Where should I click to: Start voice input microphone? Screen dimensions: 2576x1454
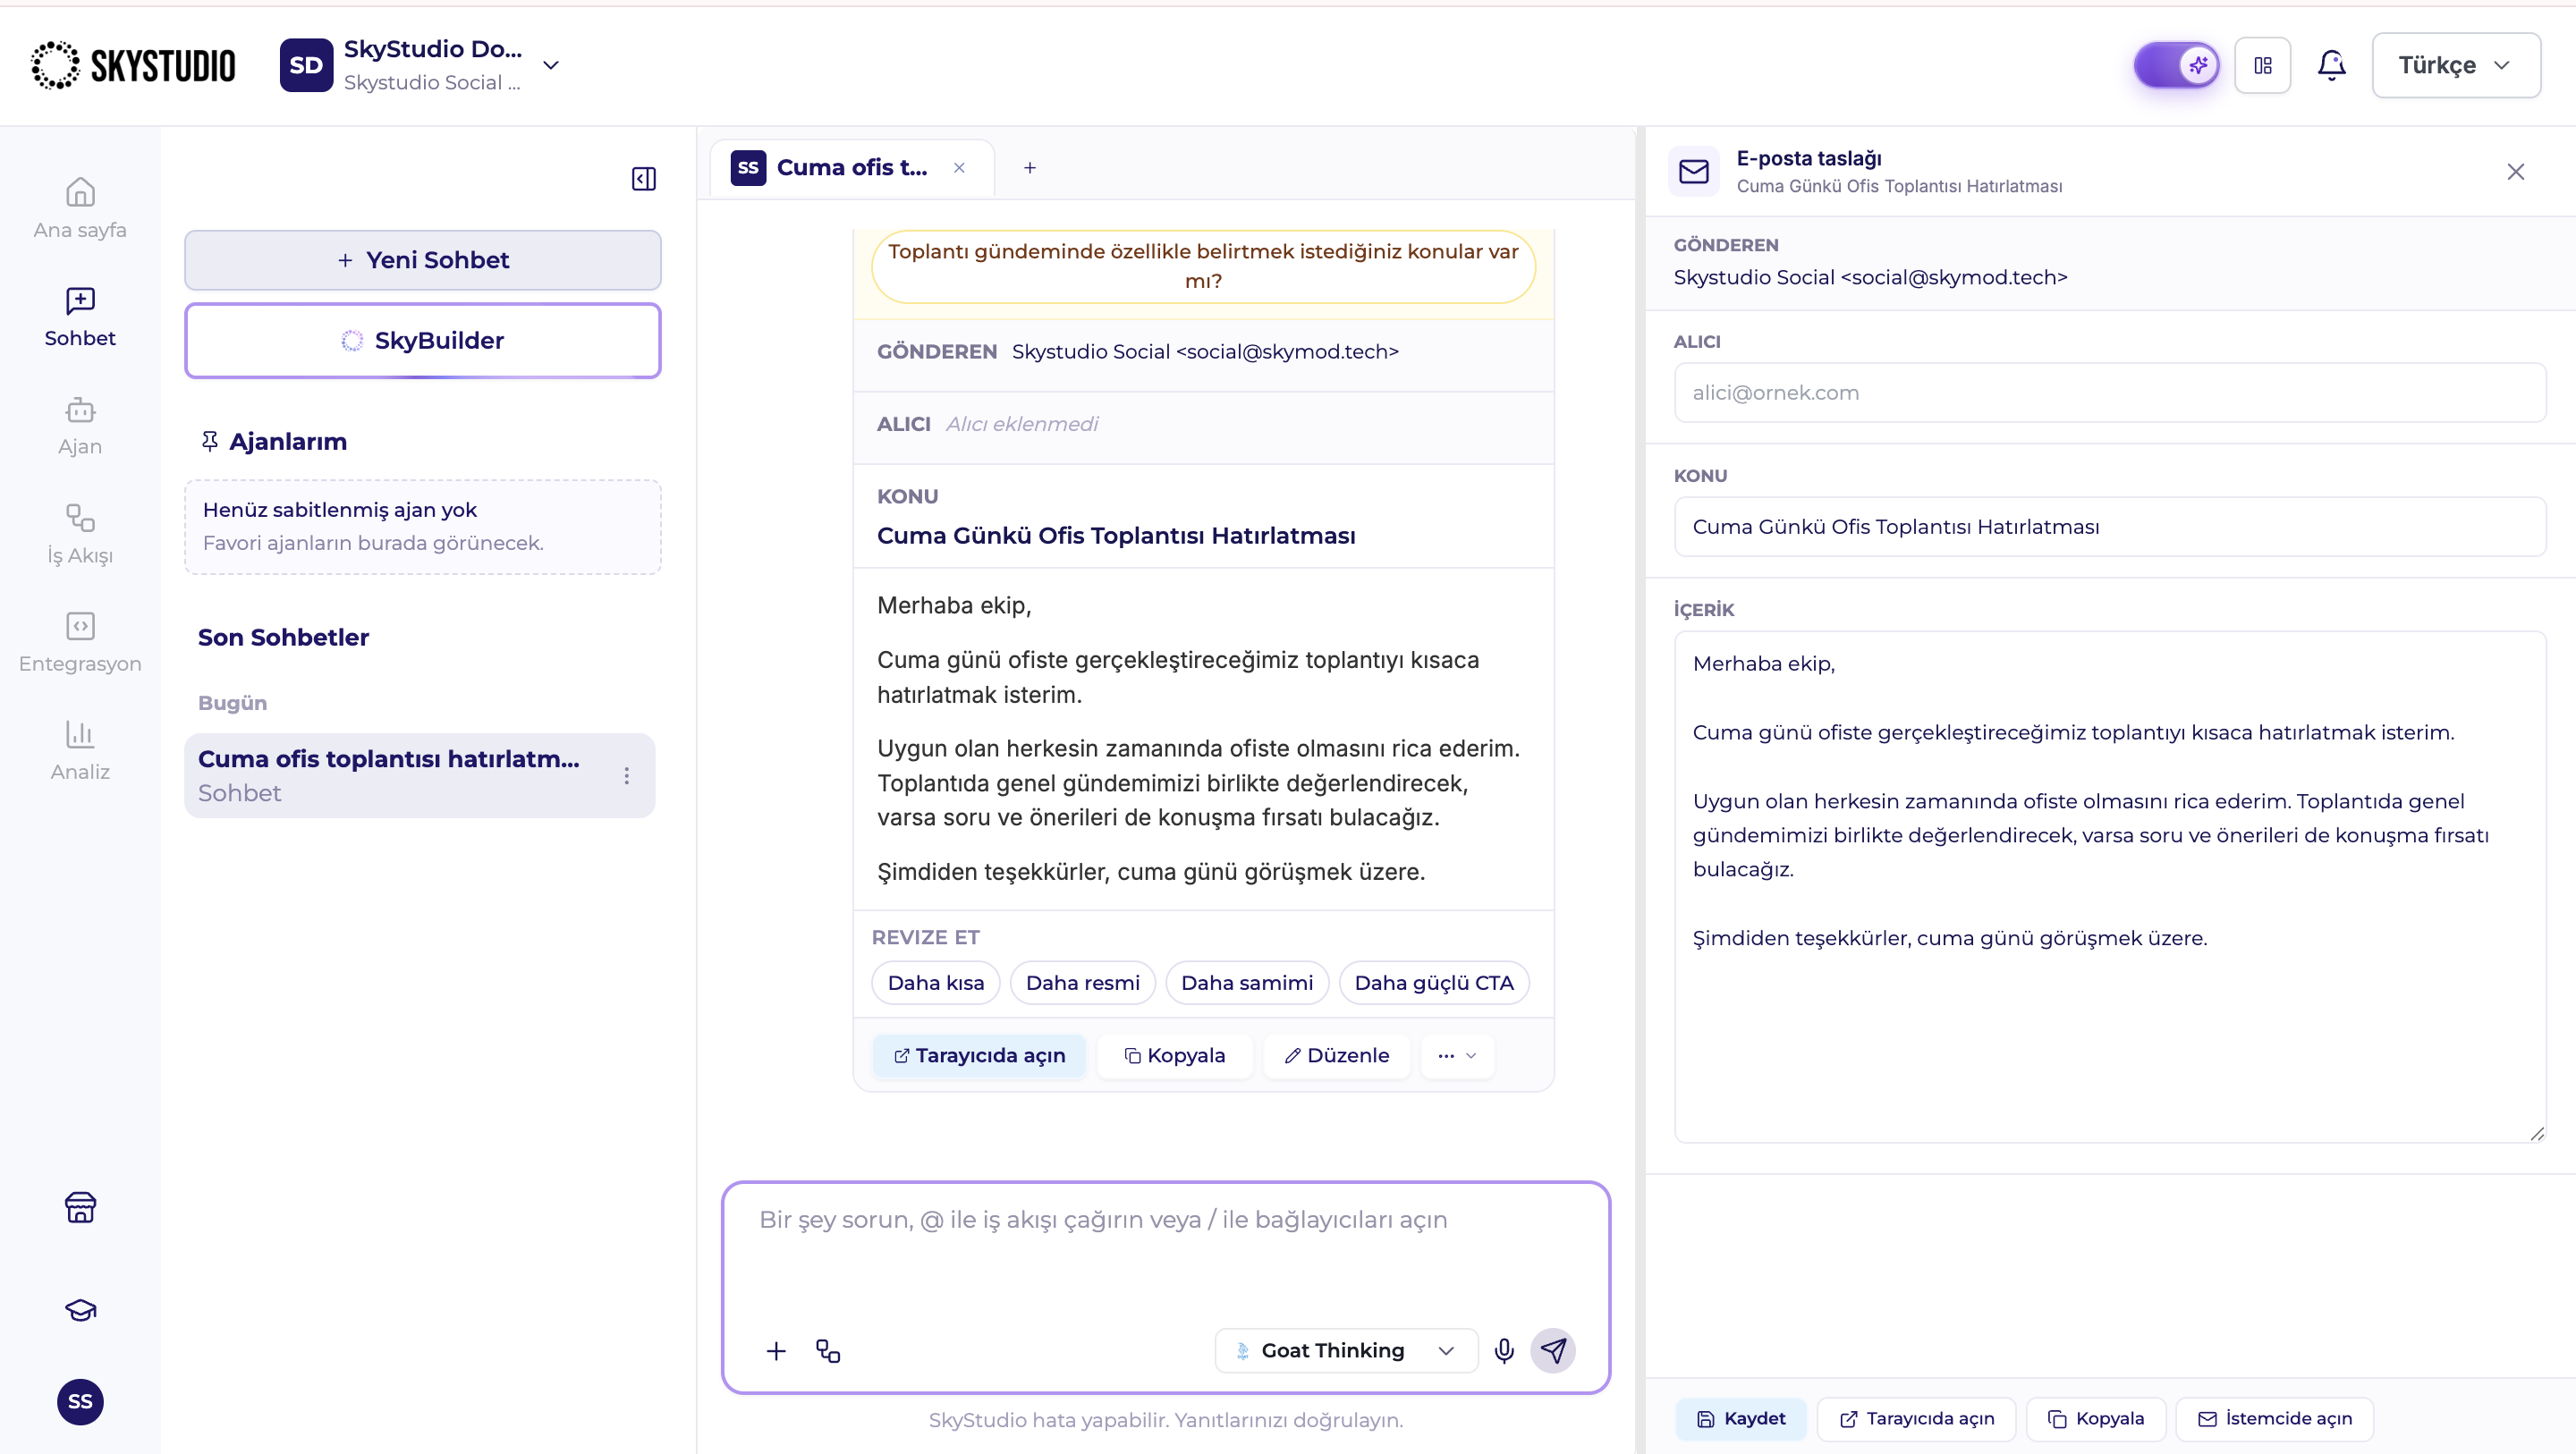point(1503,1350)
